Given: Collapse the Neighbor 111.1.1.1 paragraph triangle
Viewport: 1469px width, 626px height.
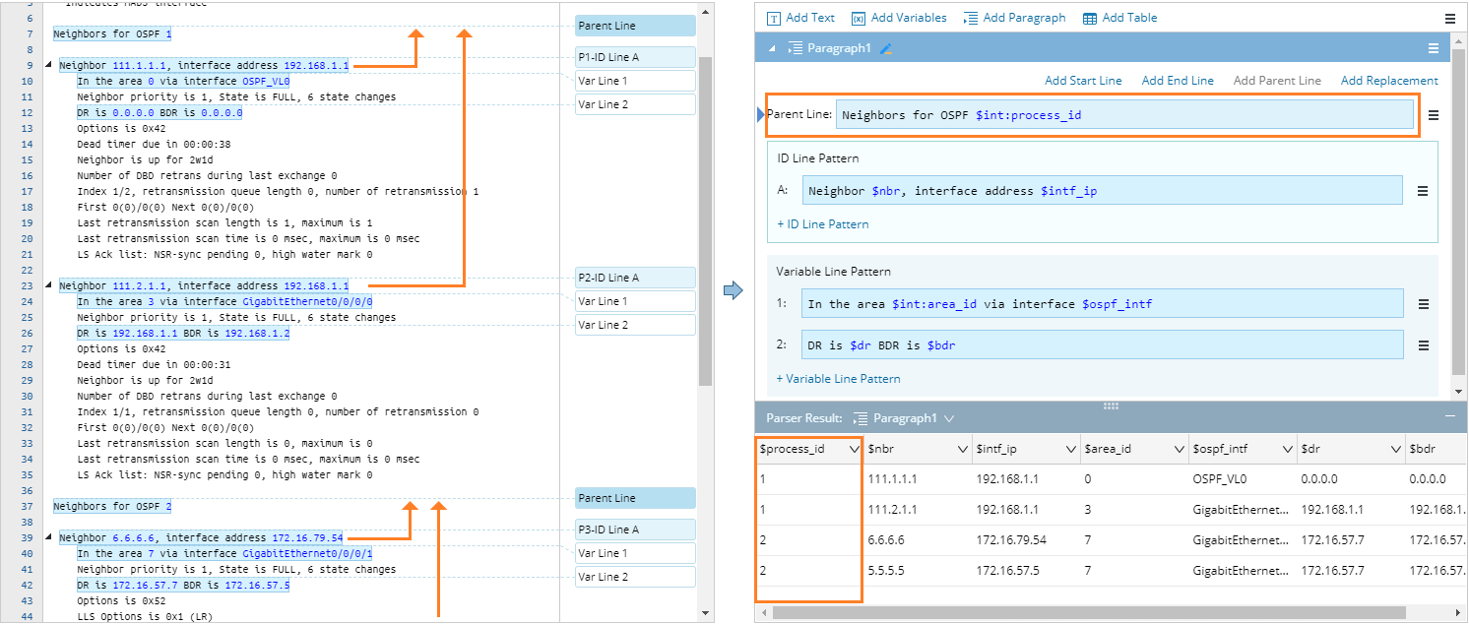Looking at the screenshot, I should pyautogui.click(x=49, y=66).
